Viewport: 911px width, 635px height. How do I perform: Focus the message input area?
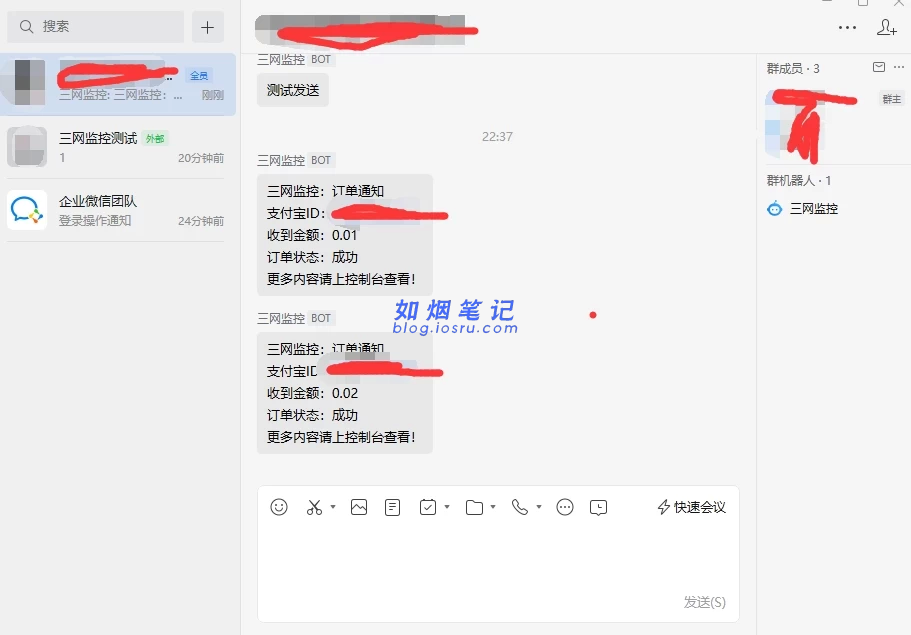(x=498, y=558)
